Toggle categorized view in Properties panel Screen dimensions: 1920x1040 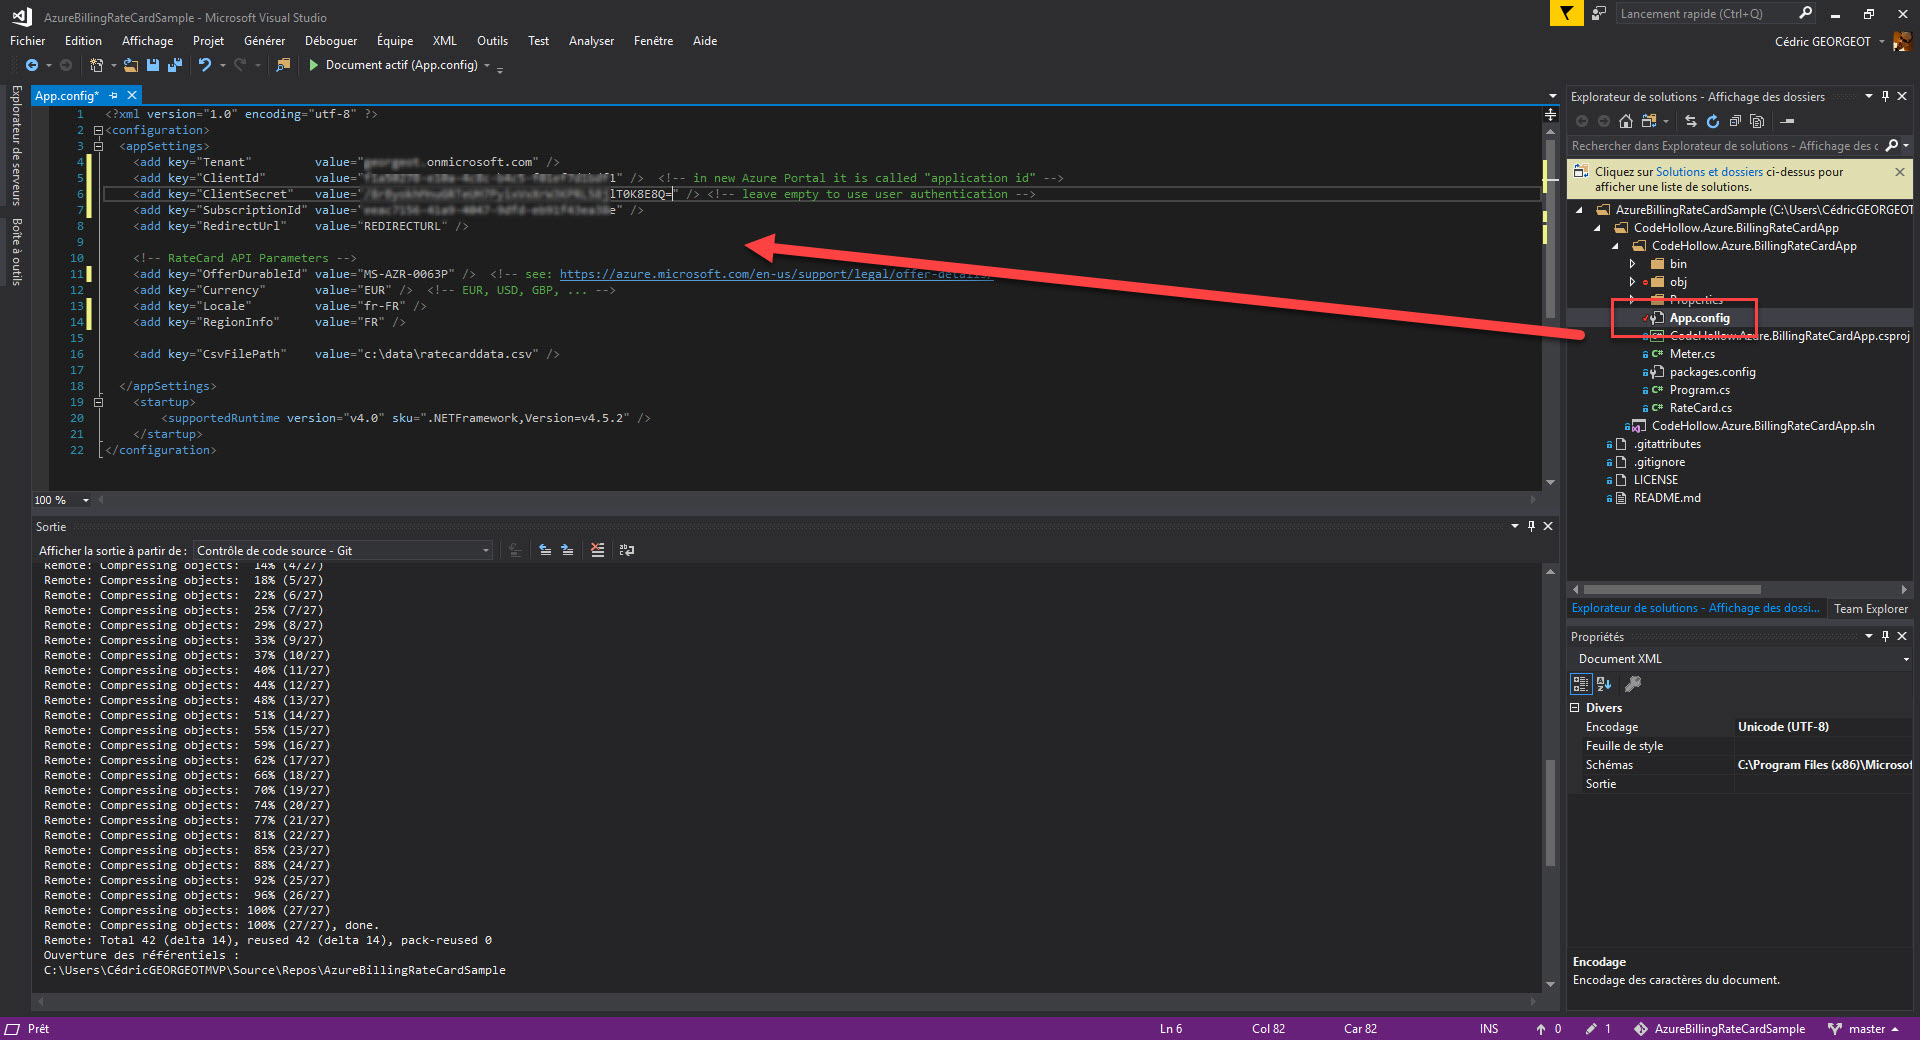(x=1581, y=684)
